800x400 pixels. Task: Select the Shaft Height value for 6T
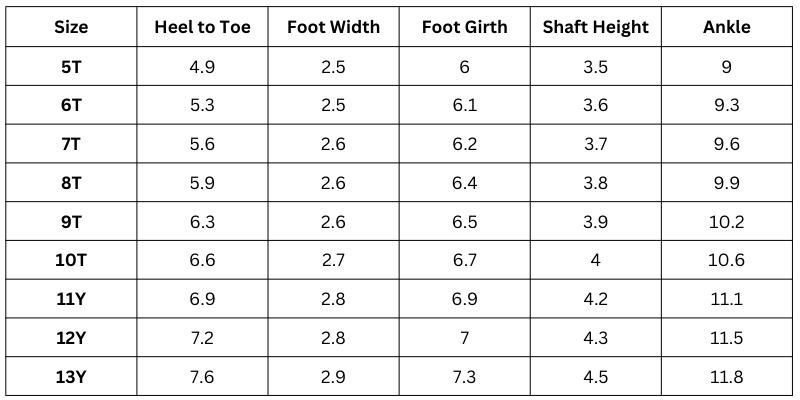pyautogui.click(x=596, y=106)
